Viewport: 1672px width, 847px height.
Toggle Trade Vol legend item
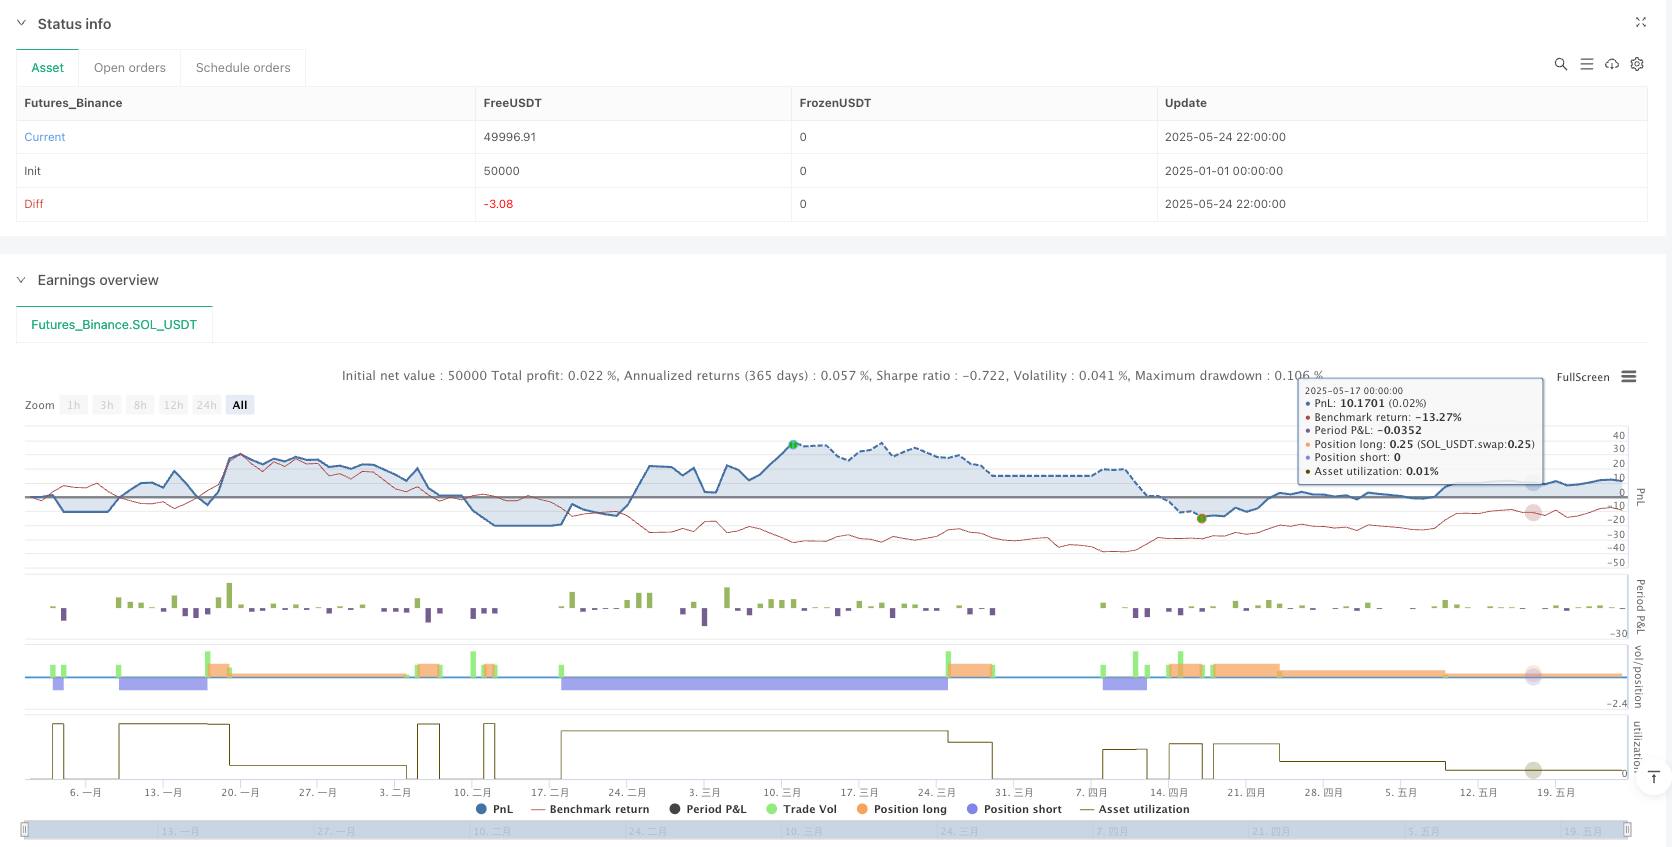point(801,809)
